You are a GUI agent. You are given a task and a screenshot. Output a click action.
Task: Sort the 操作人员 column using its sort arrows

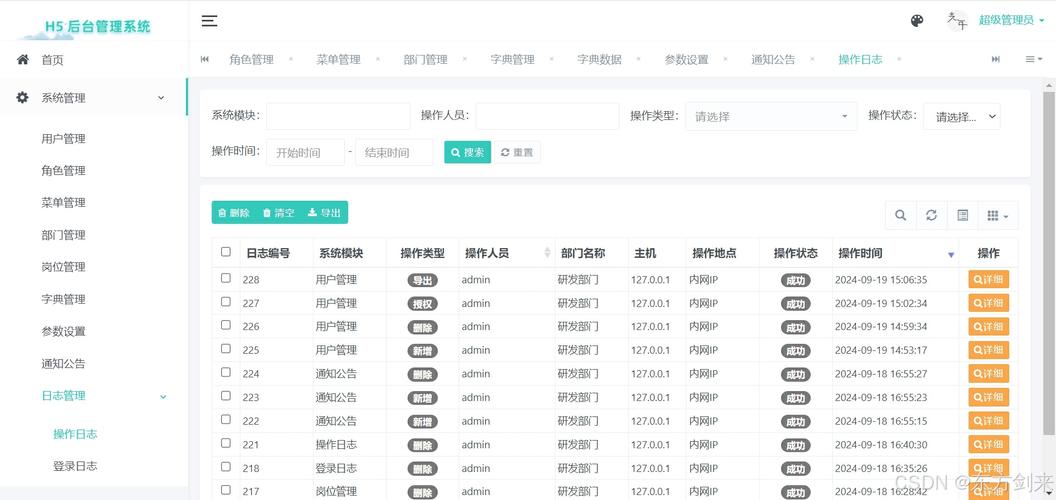pyautogui.click(x=547, y=253)
